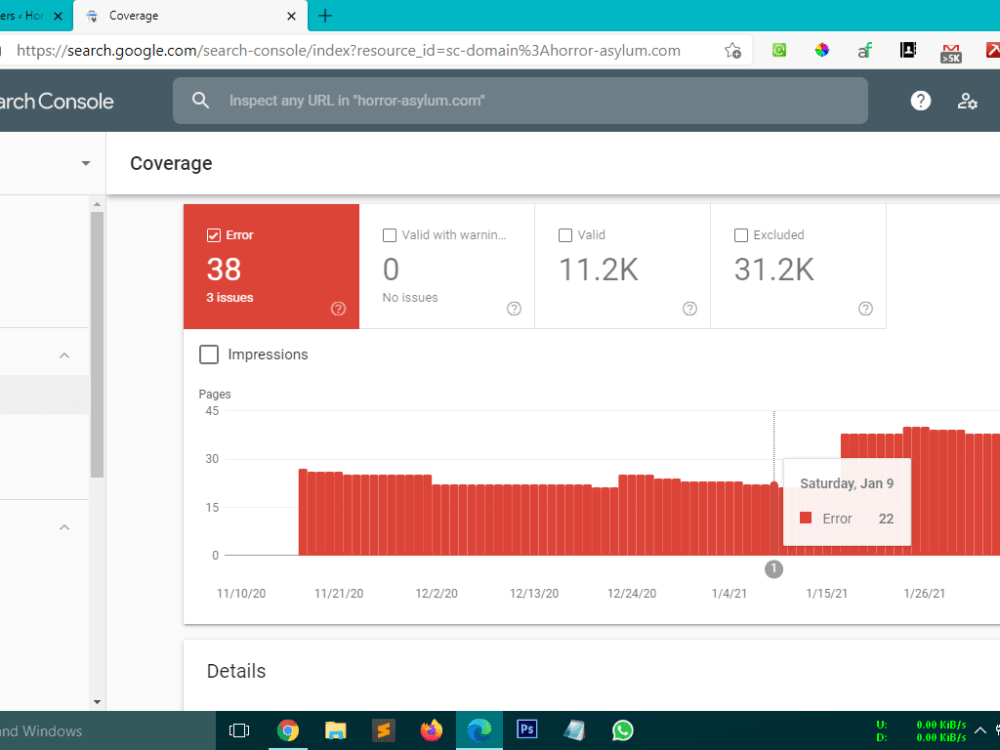Open the colorful pinwheel extension icon
Screen dimensions: 1000x750
click(x=822, y=50)
